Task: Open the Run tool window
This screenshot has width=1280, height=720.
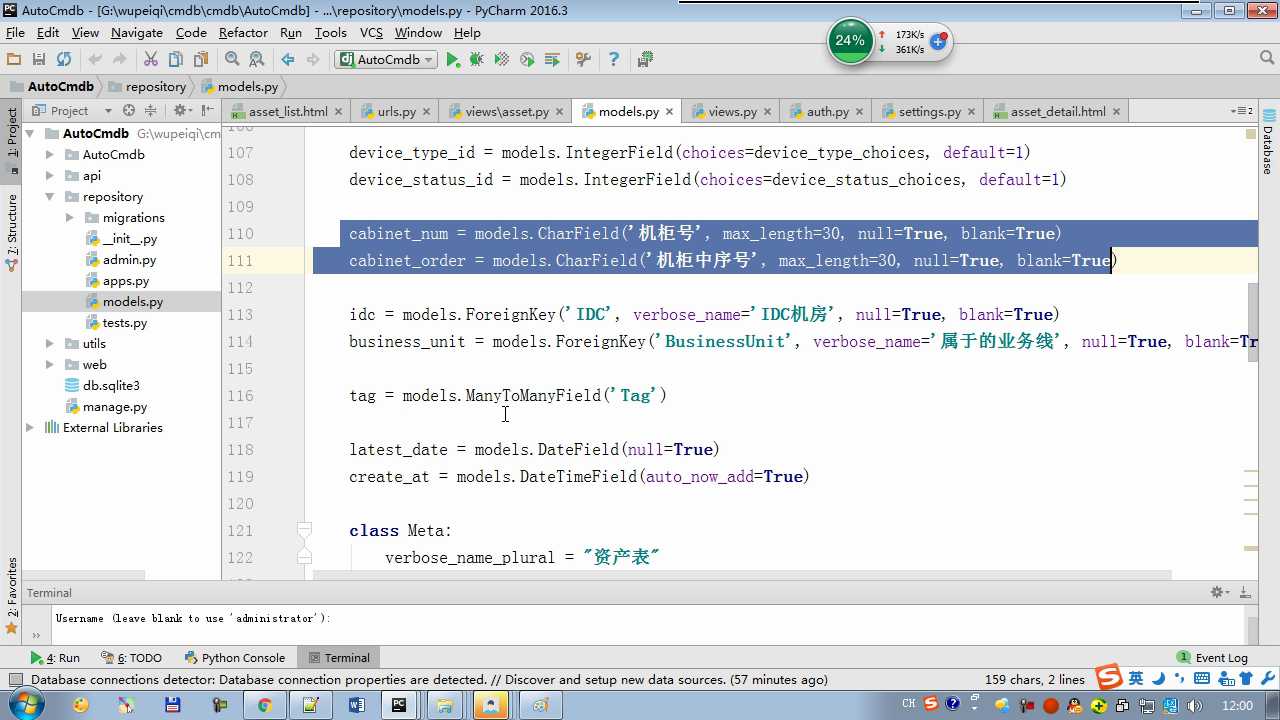Action: point(55,658)
